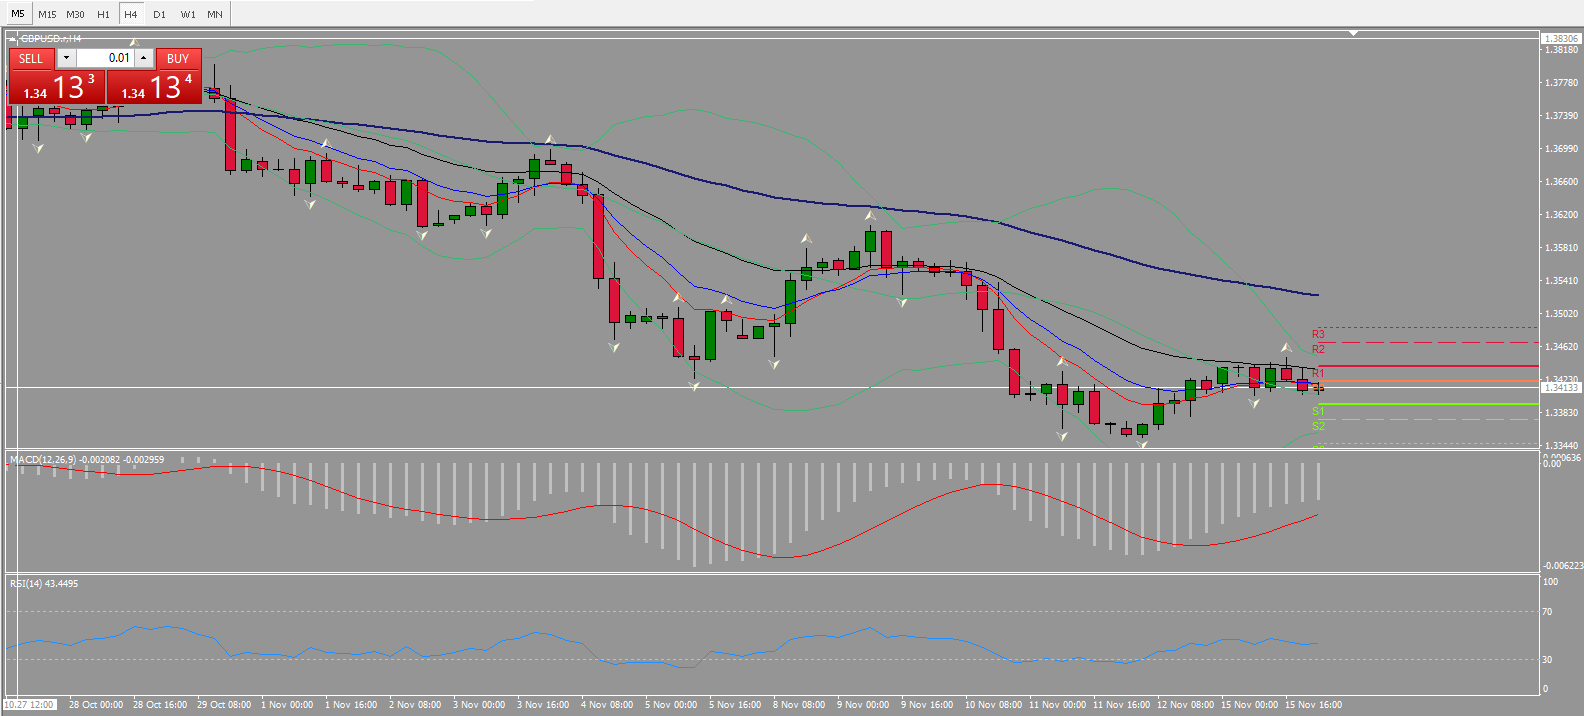Viewport: 1584px width, 716px height.
Task: Click the S1 support level label
Action: point(1318,411)
